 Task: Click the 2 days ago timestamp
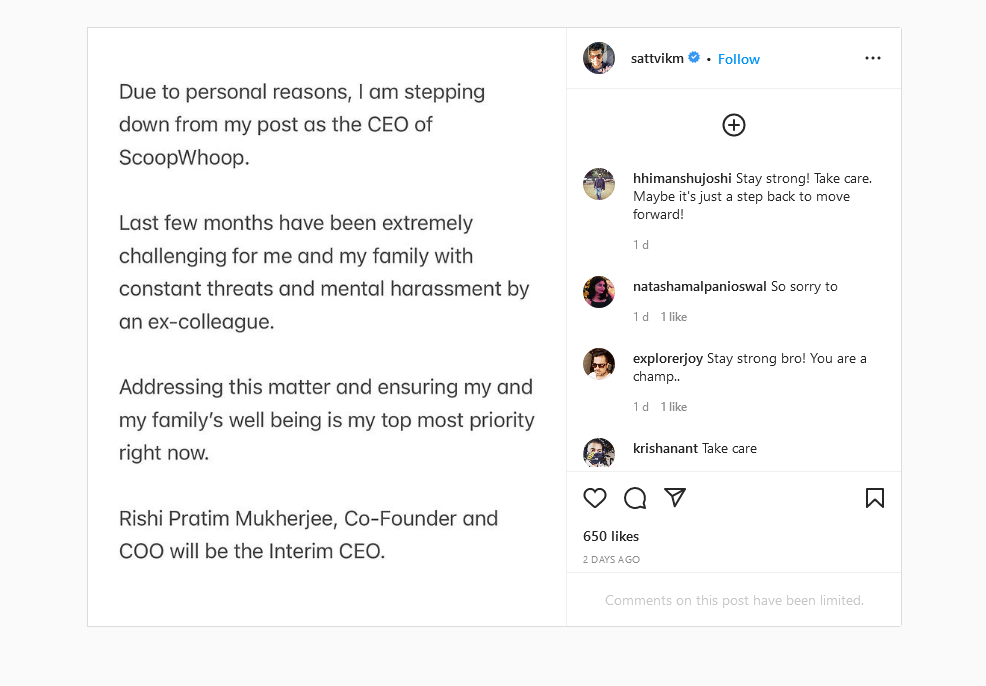pyautogui.click(x=611, y=560)
